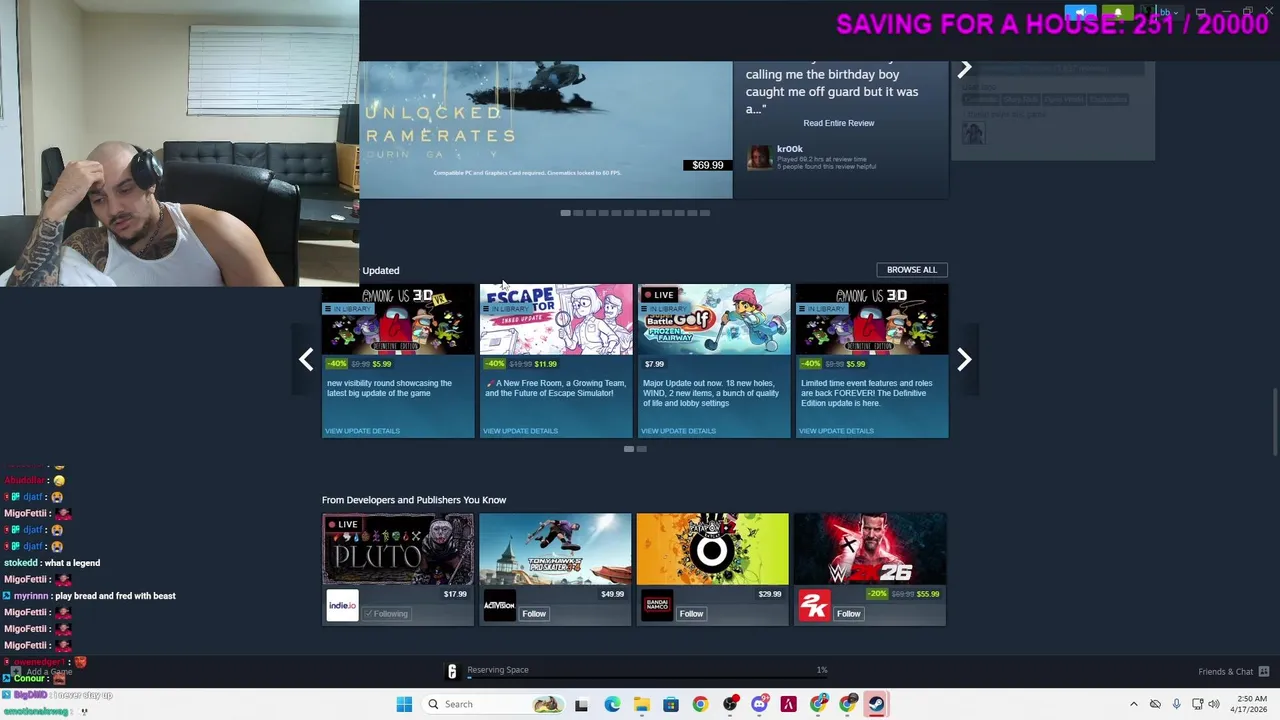Image resolution: width=1280 pixels, height=720 pixels.
Task: Go to next Recently Updated page arrow
Action: tap(964, 360)
